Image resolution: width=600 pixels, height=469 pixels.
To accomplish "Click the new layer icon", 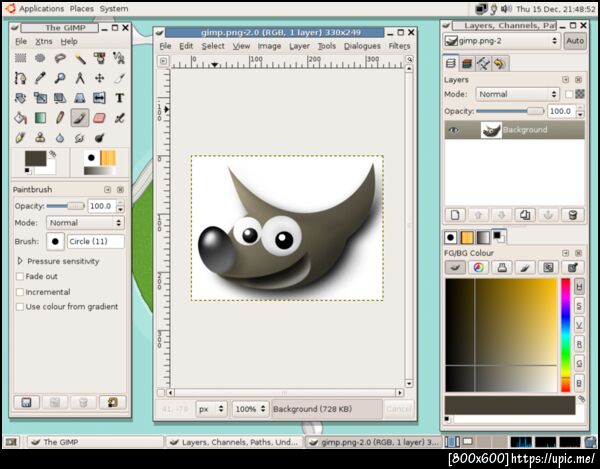I will 455,215.
